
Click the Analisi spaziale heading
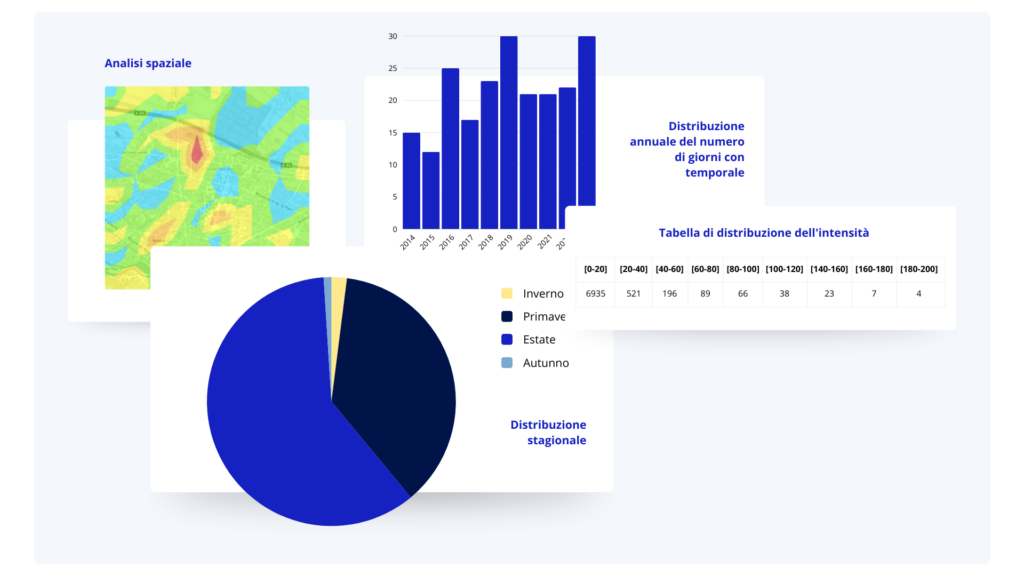(x=148, y=63)
